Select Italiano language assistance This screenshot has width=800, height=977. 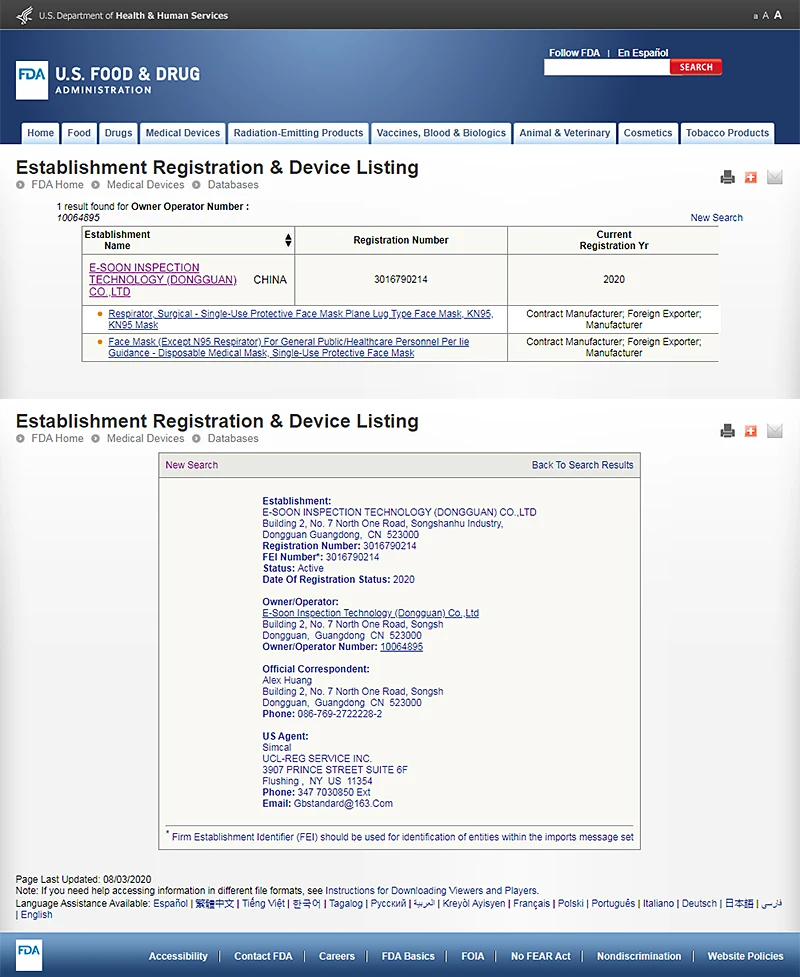[x=659, y=903]
